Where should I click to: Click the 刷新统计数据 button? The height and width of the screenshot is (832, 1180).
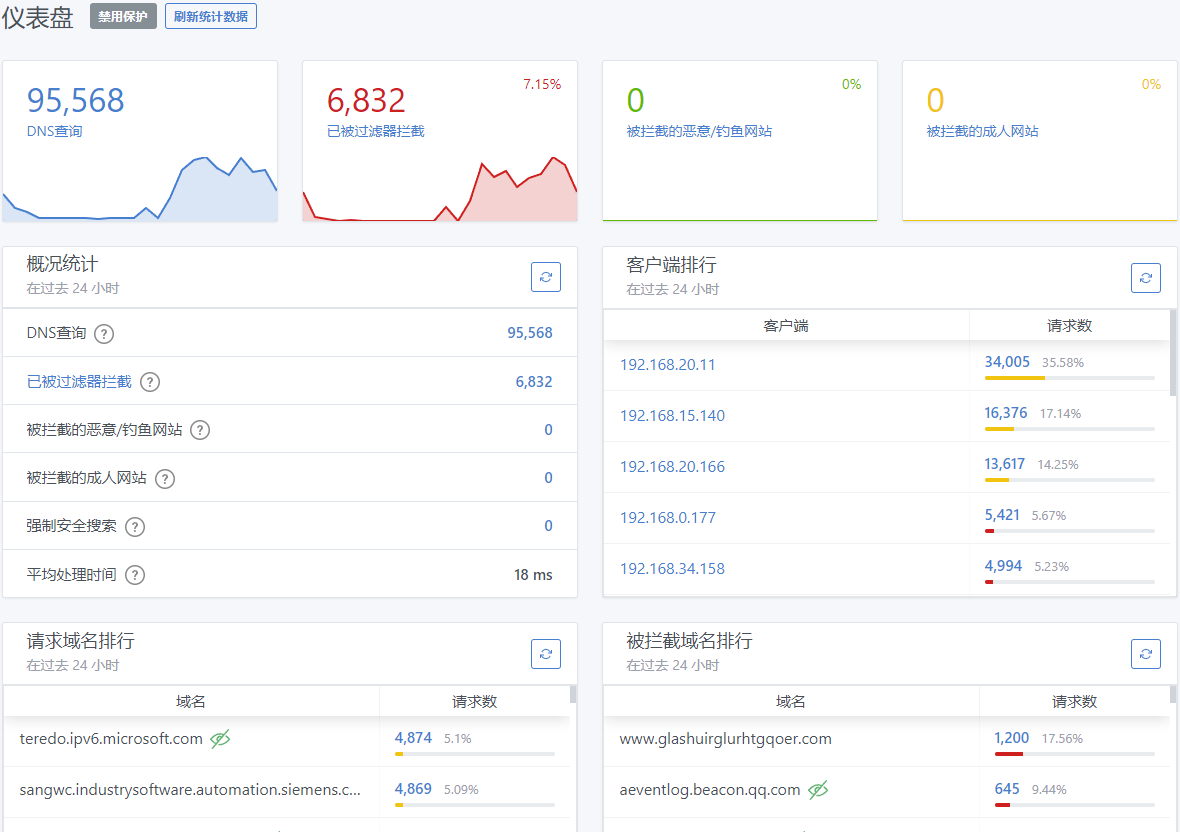click(211, 17)
